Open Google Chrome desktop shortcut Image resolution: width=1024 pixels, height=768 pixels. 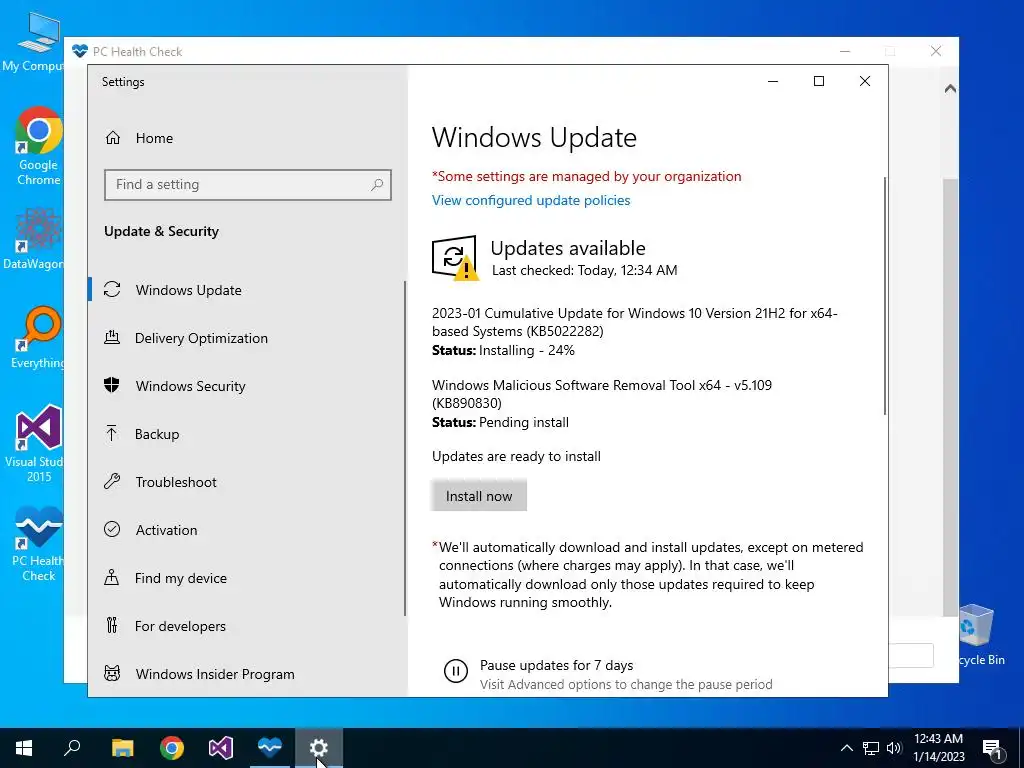(x=39, y=146)
